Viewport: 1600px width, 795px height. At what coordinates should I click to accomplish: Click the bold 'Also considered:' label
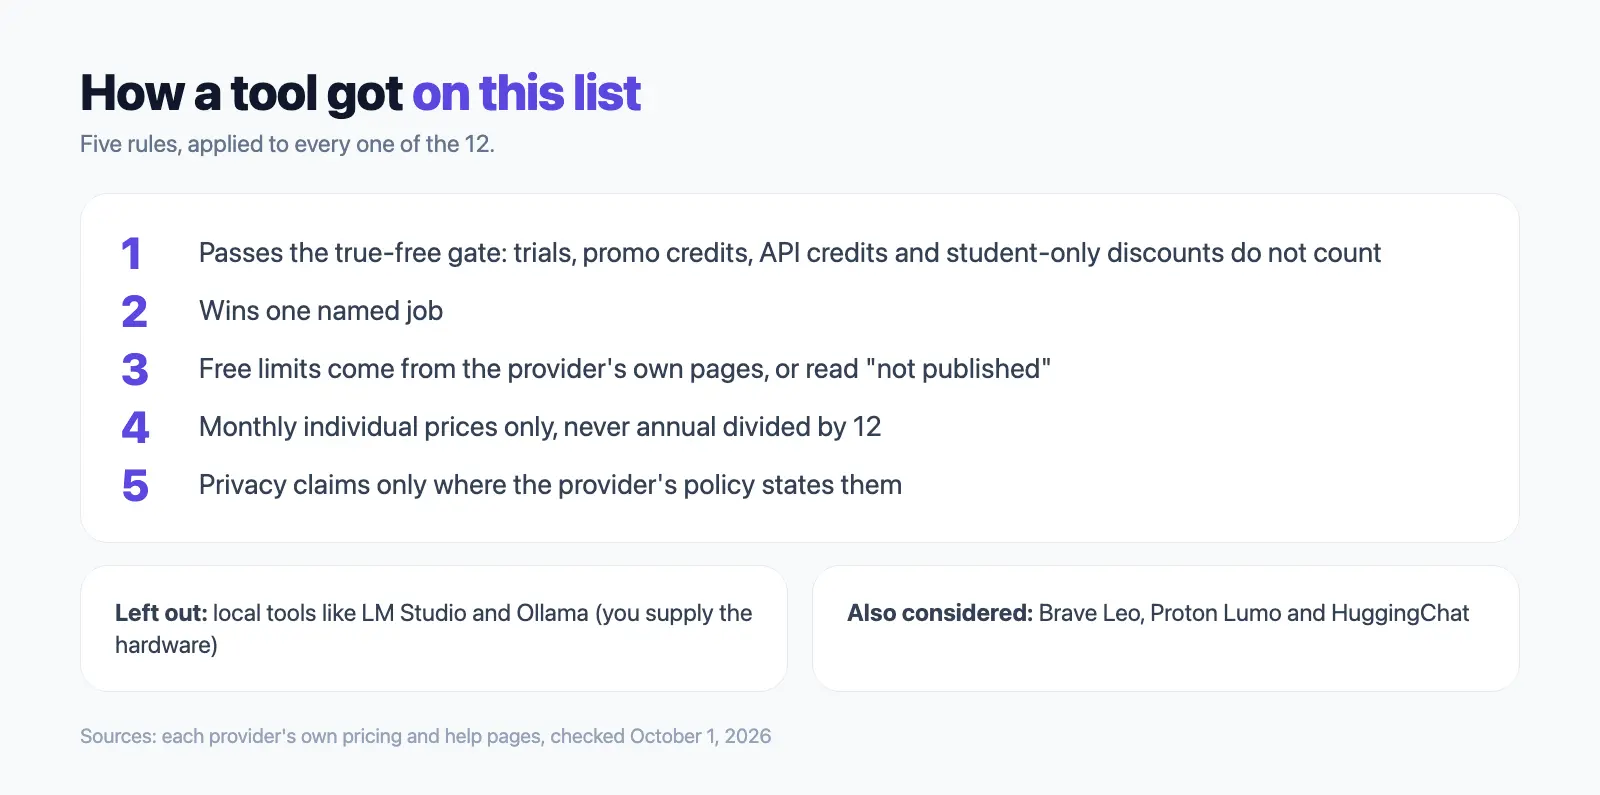click(x=940, y=613)
